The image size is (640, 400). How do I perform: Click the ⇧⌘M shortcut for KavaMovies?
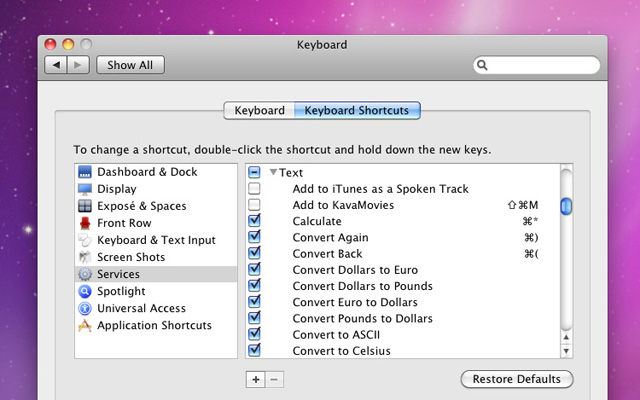click(x=523, y=205)
